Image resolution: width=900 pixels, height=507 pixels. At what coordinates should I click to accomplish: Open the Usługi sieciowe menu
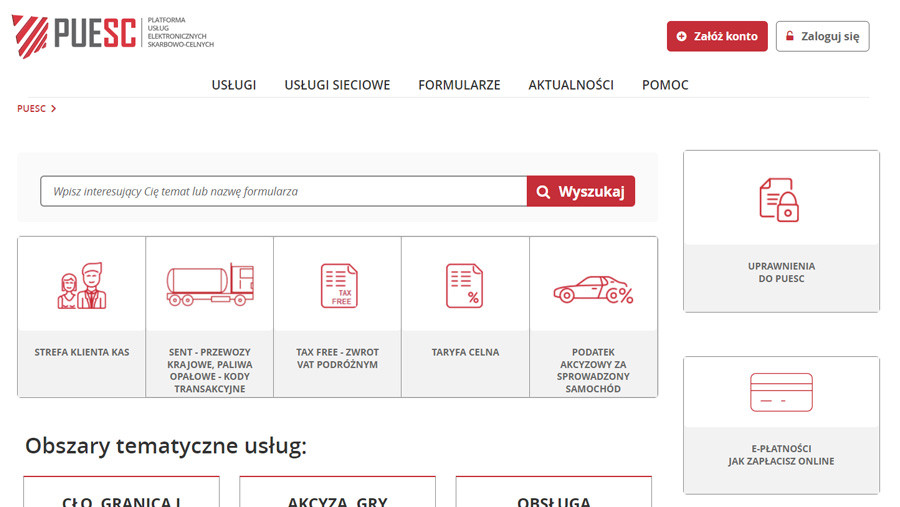tap(337, 85)
